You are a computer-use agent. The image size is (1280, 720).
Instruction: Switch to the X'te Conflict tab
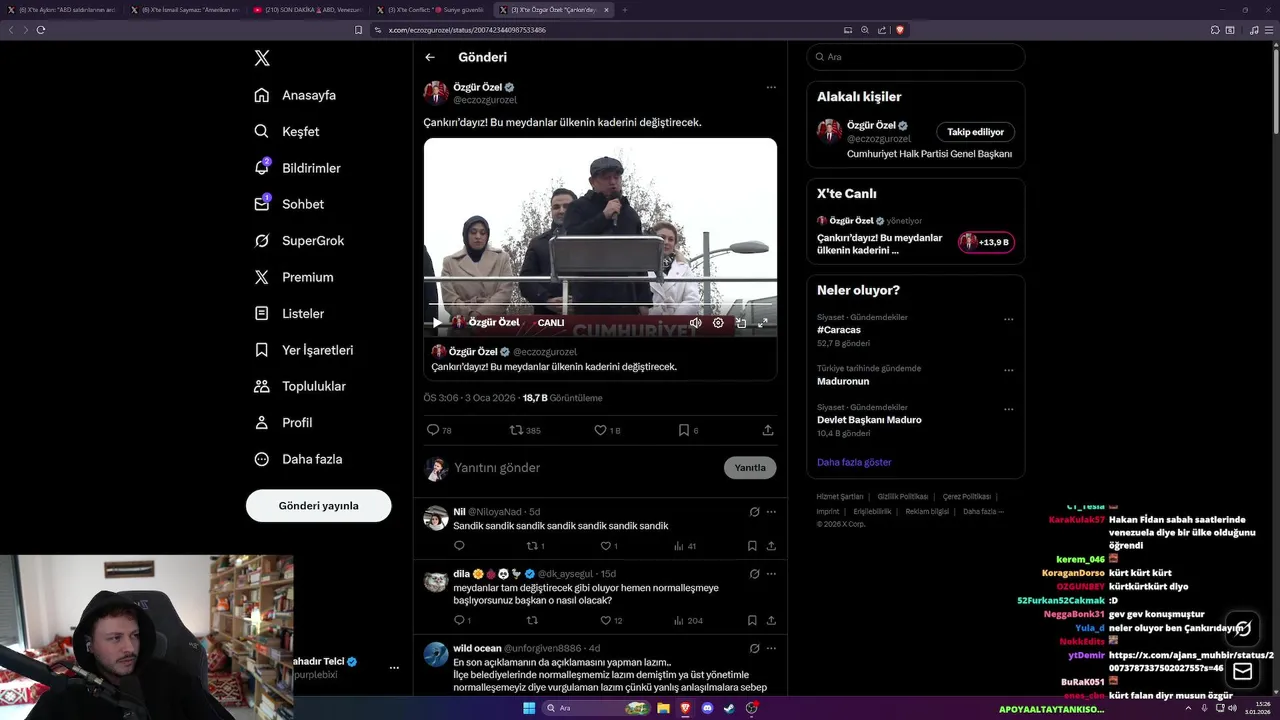click(x=431, y=10)
